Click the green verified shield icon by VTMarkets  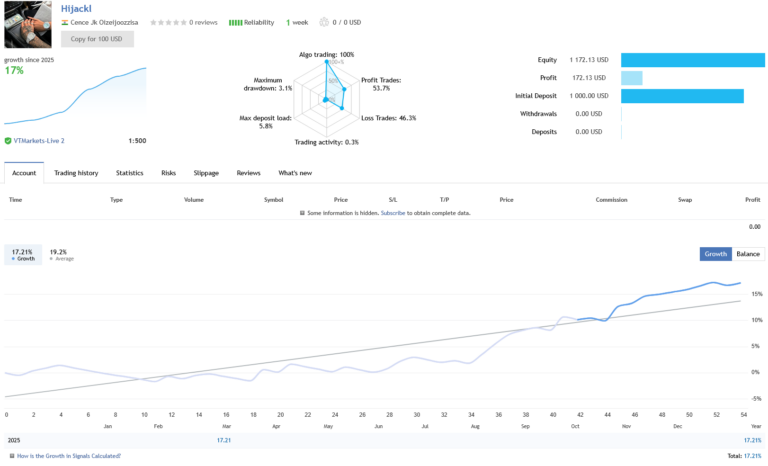[x=8, y=141]
